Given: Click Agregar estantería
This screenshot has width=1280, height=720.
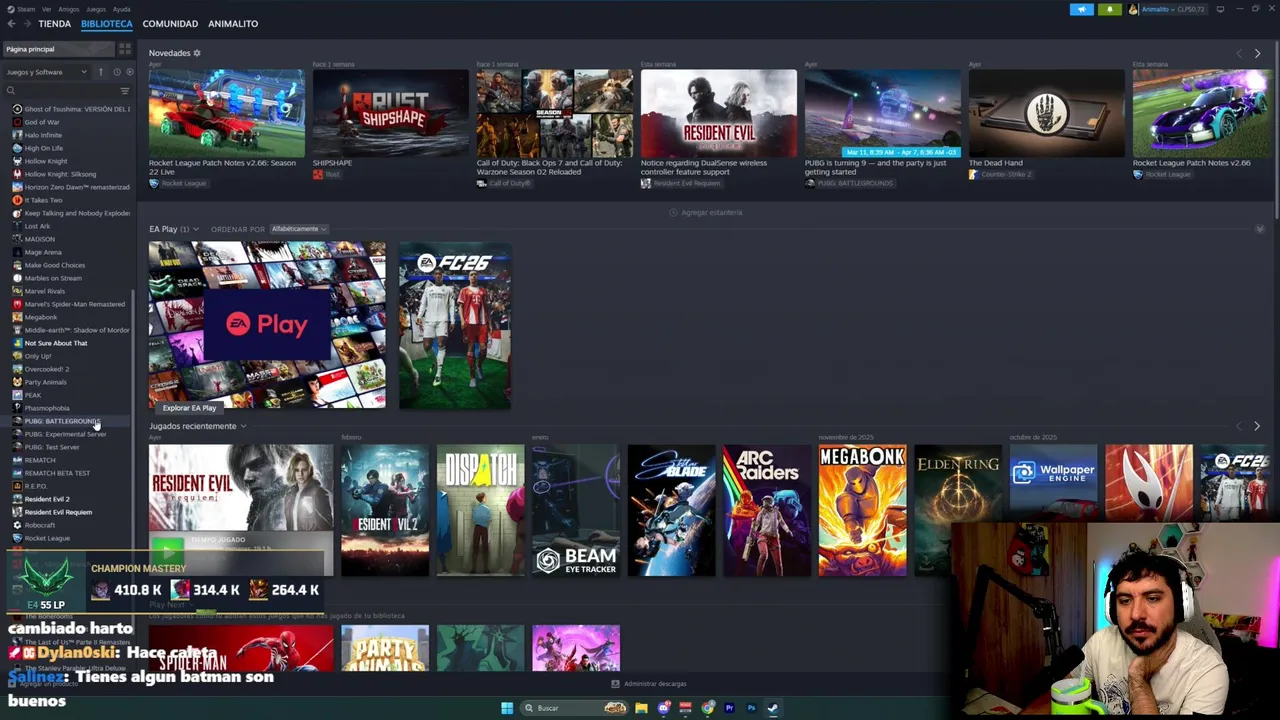Looking at the screenshot, I should (x=706, y=212).
